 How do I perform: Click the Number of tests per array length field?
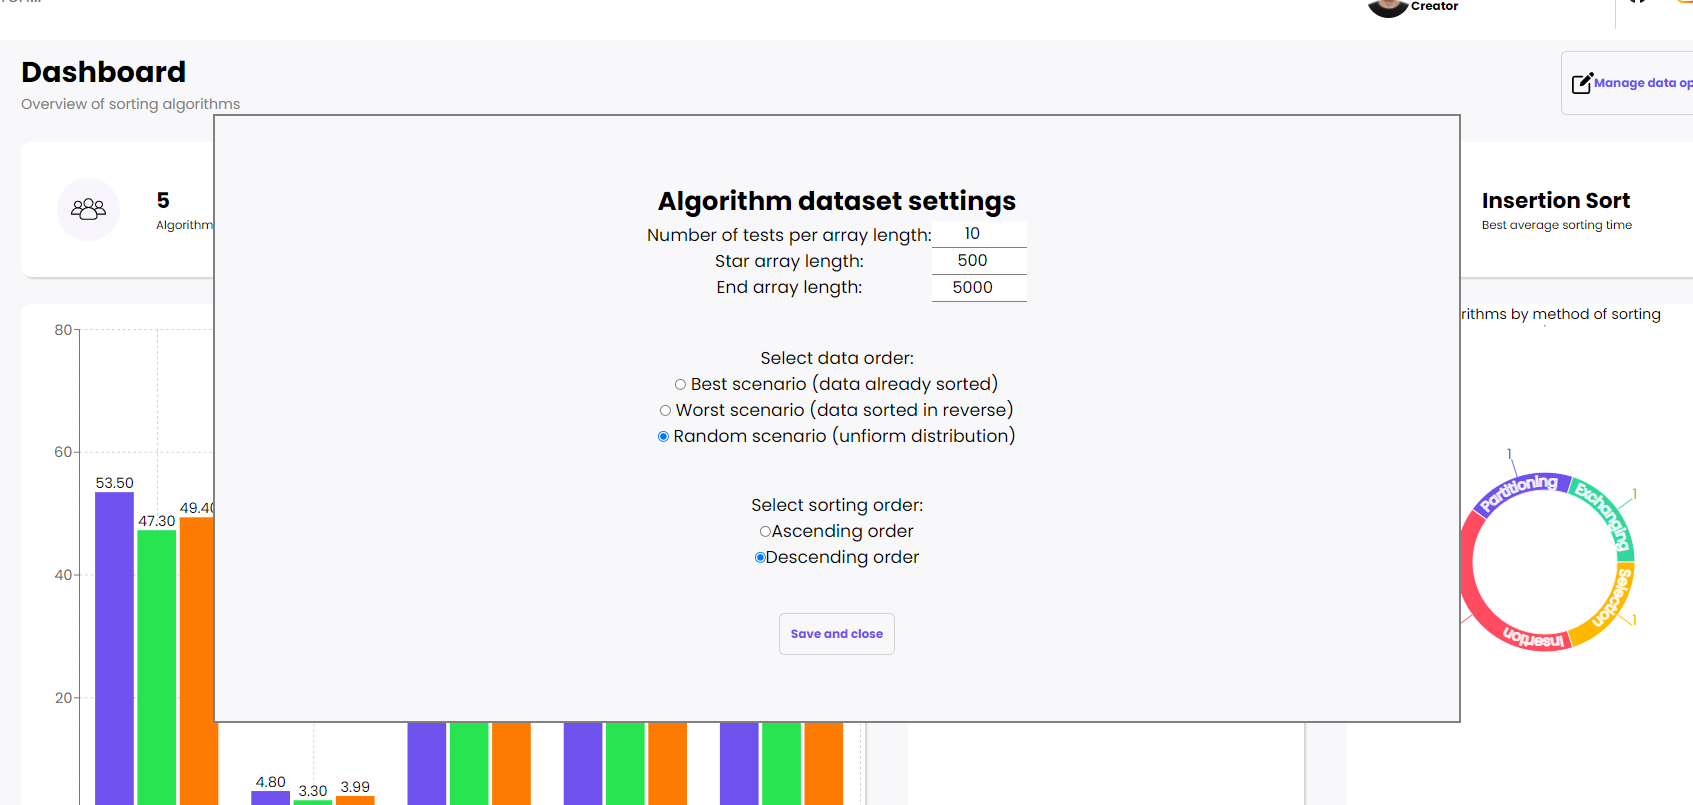[979, 234]
